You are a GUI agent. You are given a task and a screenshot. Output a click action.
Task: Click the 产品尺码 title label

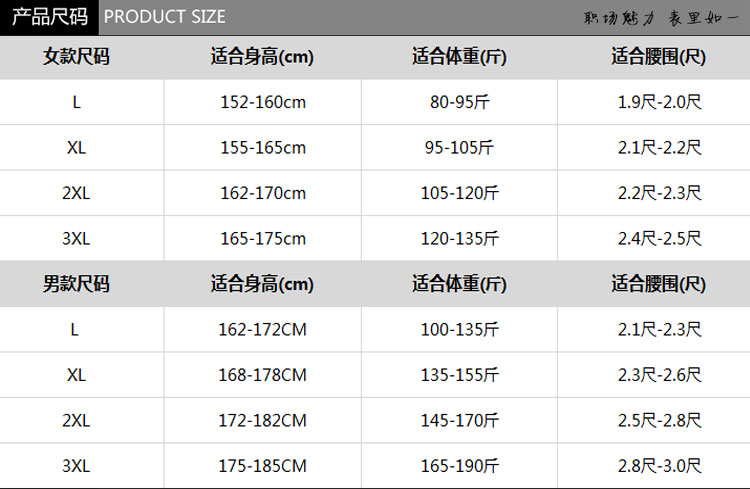point(49,17)
